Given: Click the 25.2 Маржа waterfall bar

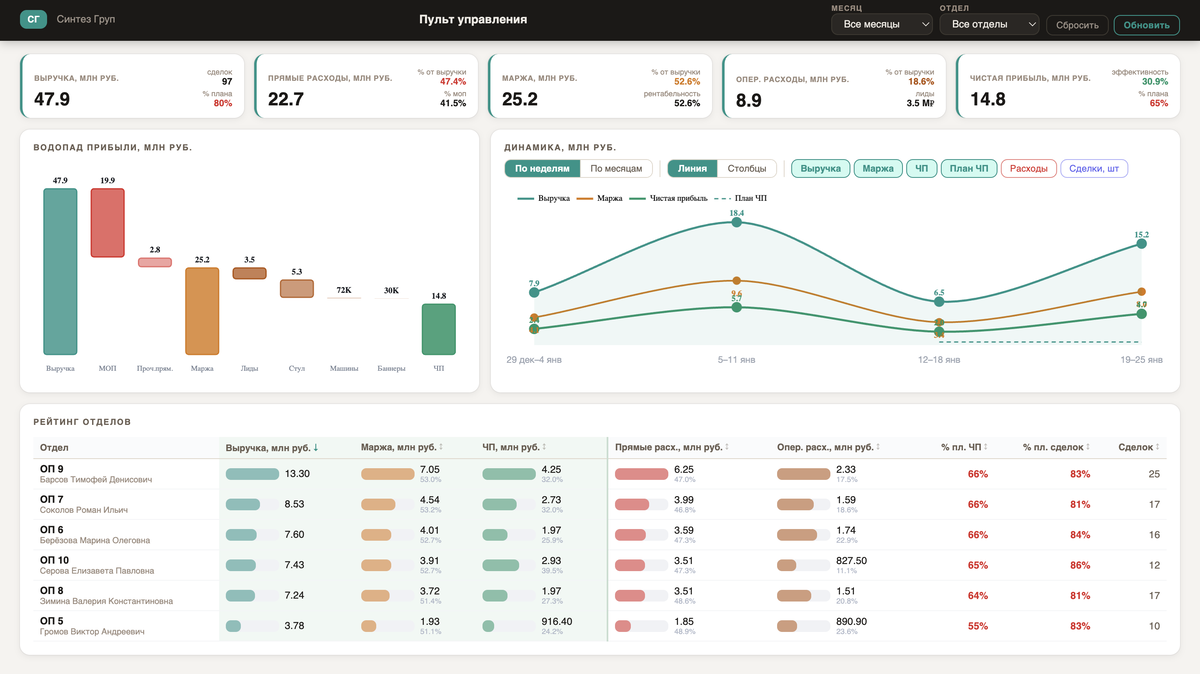Looking at the screenshot, I should point(202,311).
